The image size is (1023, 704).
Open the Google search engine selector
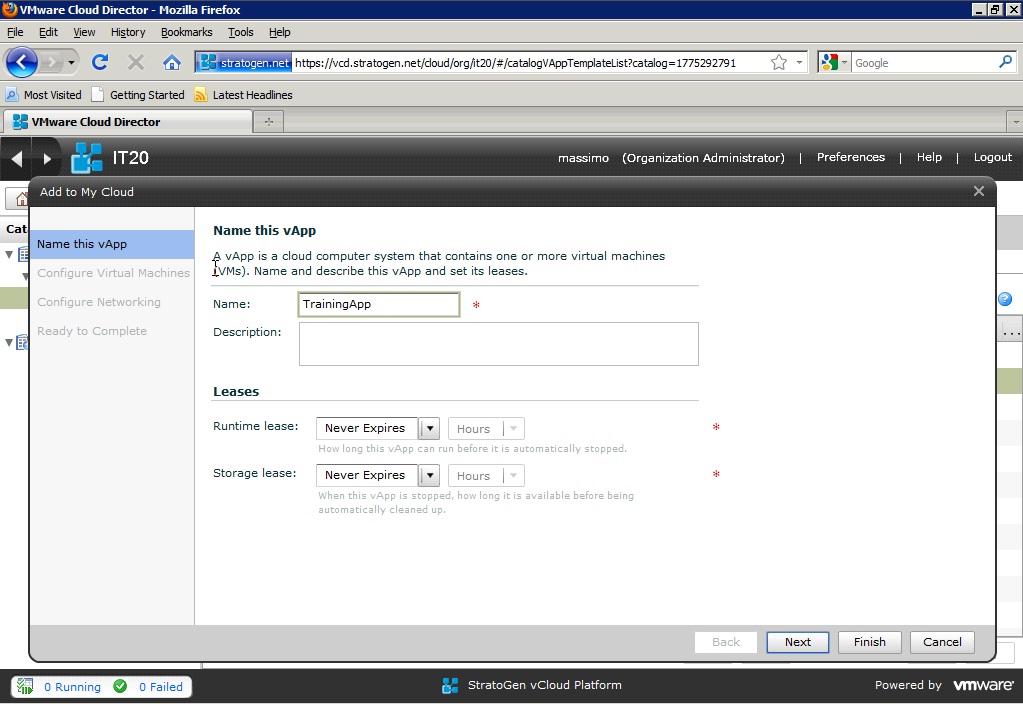click(834, 63)
